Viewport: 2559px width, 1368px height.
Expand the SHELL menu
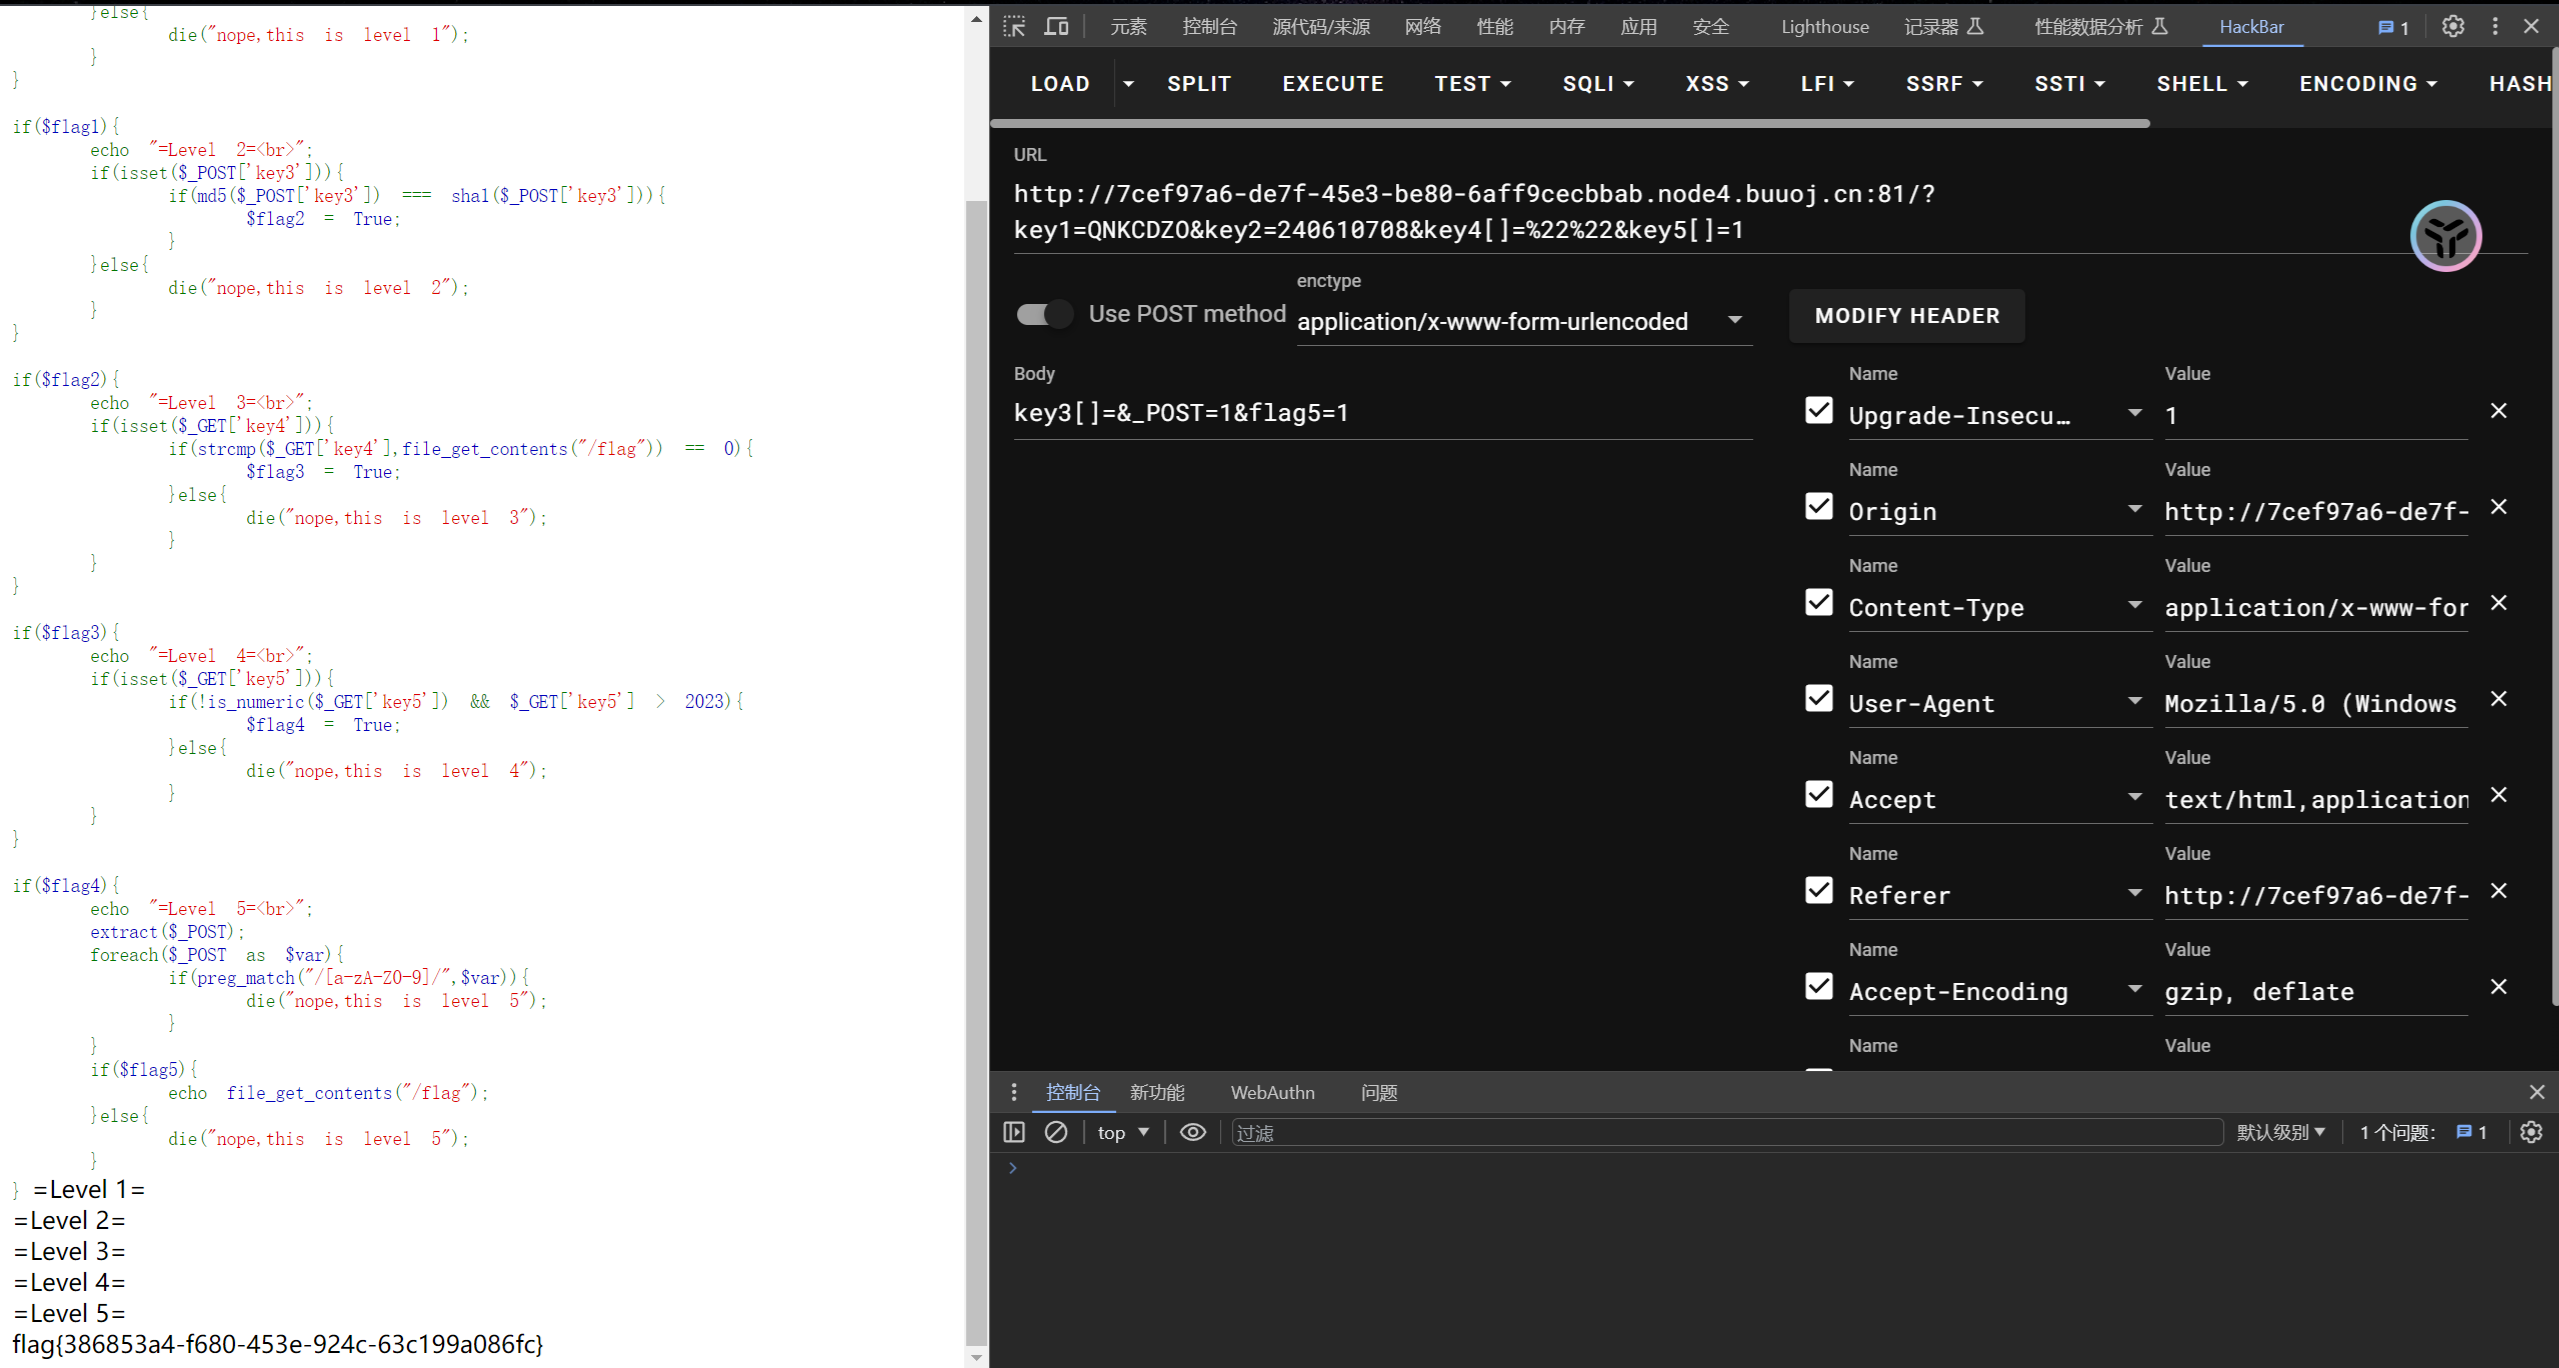(x=2202, y=84)
